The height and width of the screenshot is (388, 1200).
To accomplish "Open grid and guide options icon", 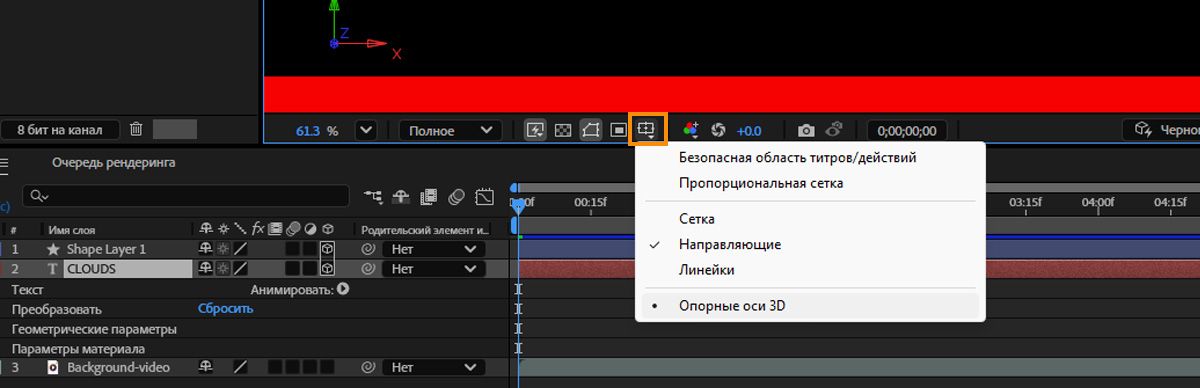I will pyautogui.click(x=648, y=130).
